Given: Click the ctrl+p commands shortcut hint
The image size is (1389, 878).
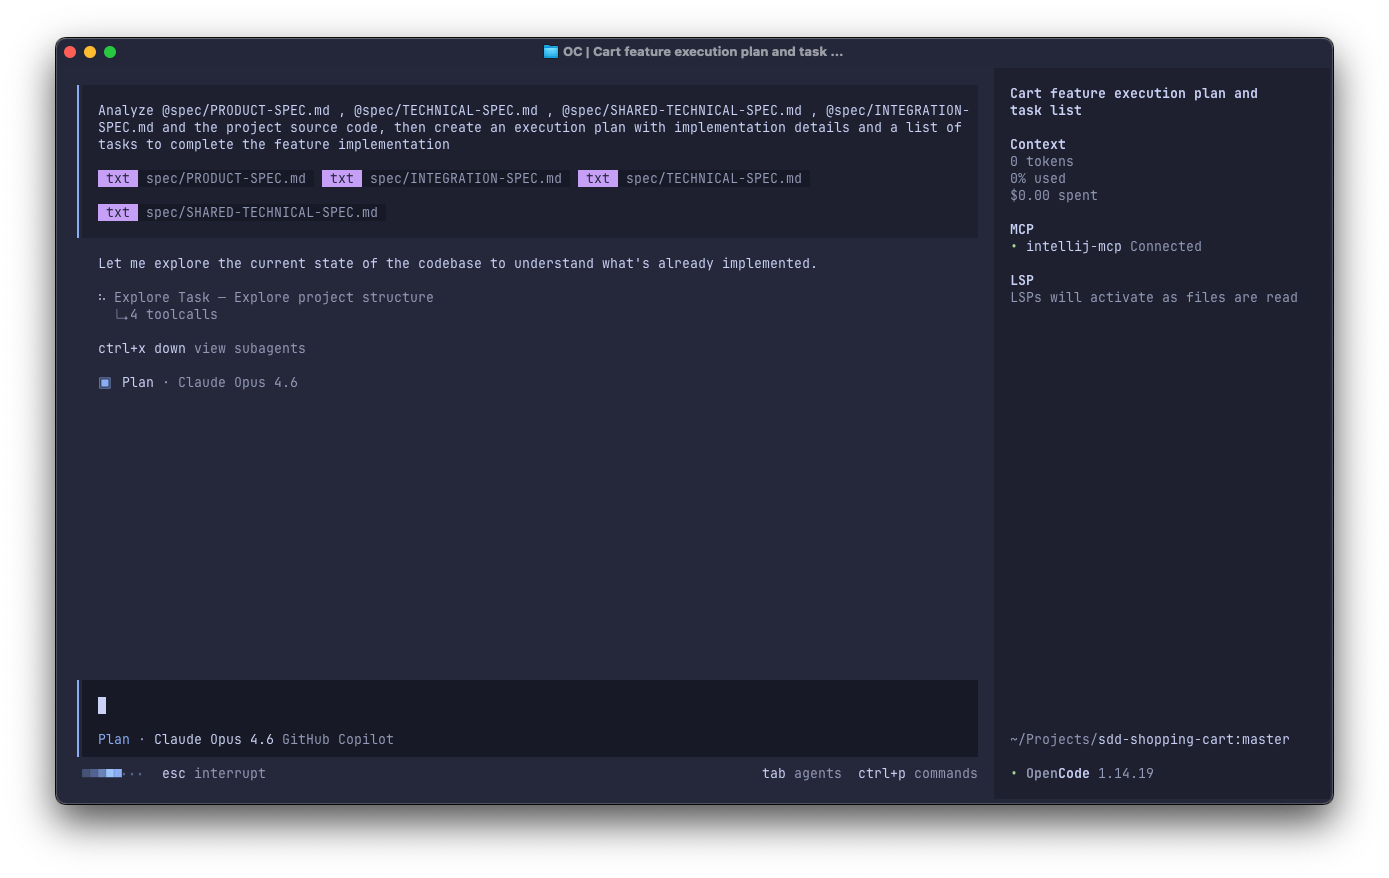Looking at the screenshot, I should pyautogui.click(x=918, y=774).
